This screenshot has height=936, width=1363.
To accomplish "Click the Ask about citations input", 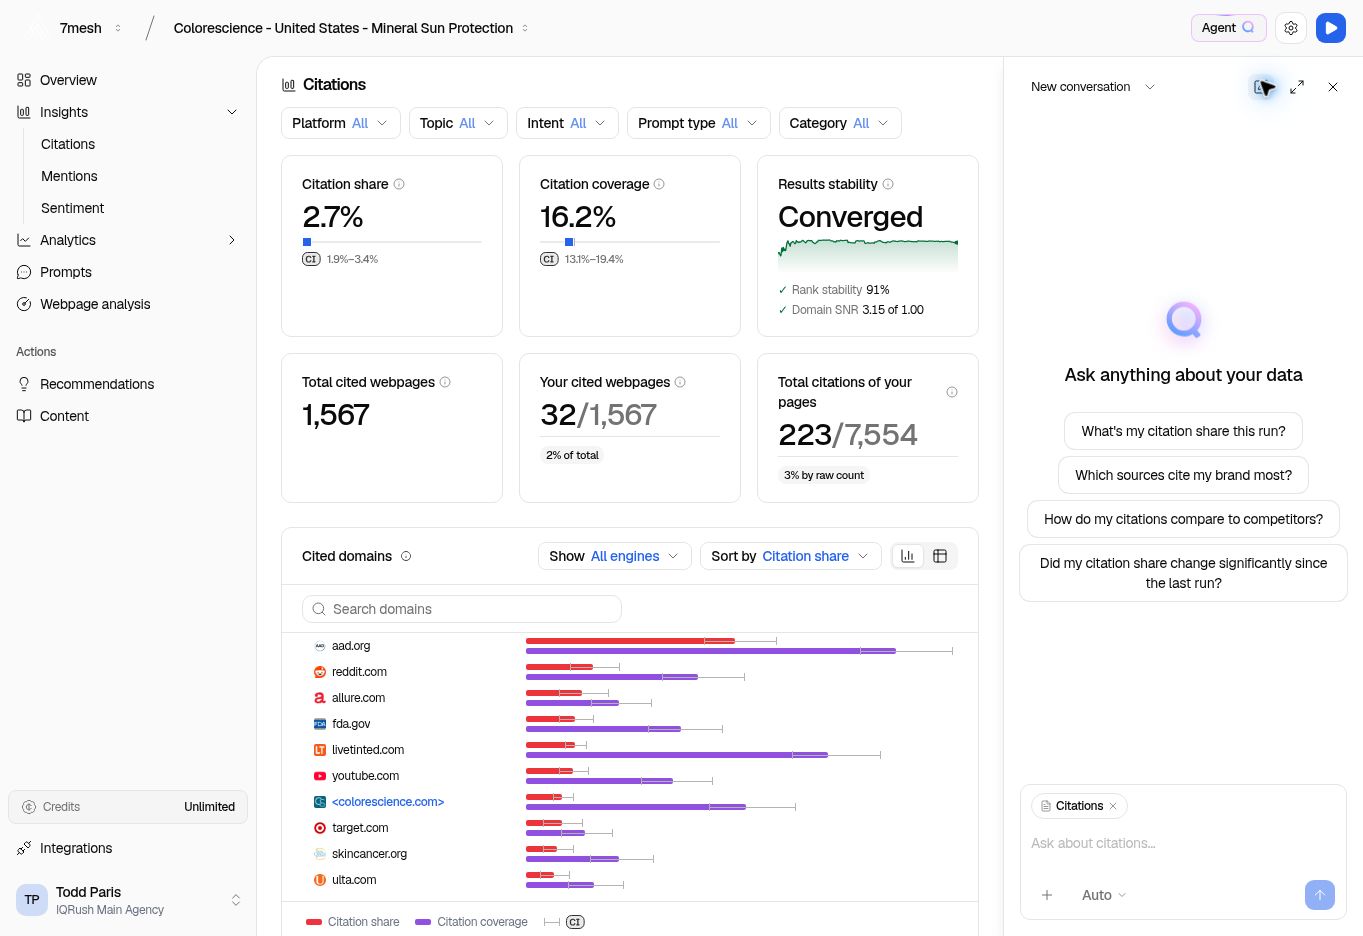I will (1183, 843).
